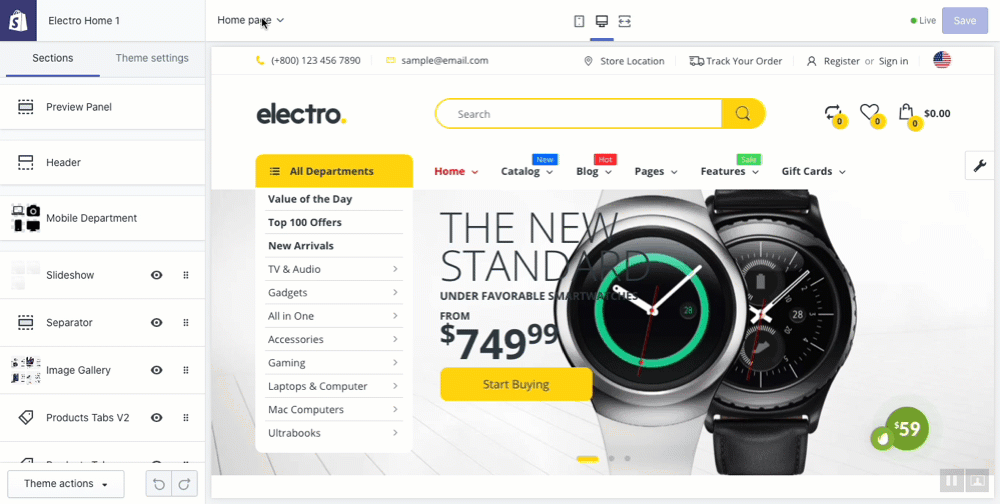Screen dimensions: 1000x504
Task: Open the Theme actions dropdown
Action: [x=66, y=484]
